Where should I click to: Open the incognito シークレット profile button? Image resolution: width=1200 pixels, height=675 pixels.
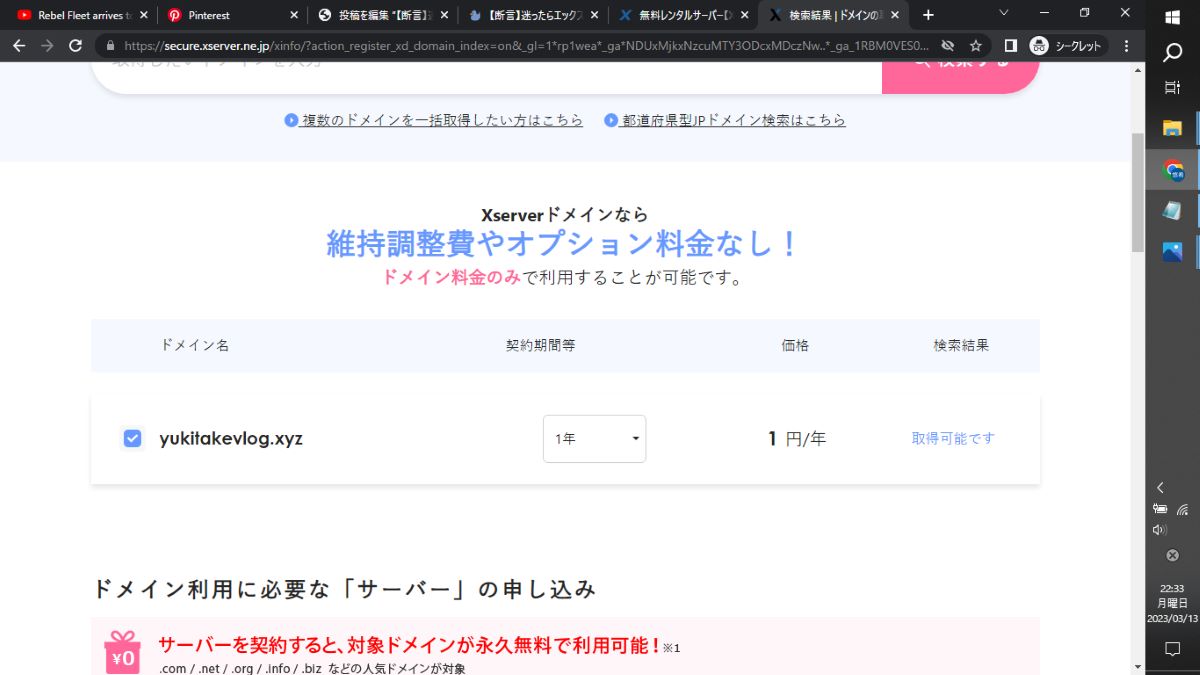(x=1068, y=46)
